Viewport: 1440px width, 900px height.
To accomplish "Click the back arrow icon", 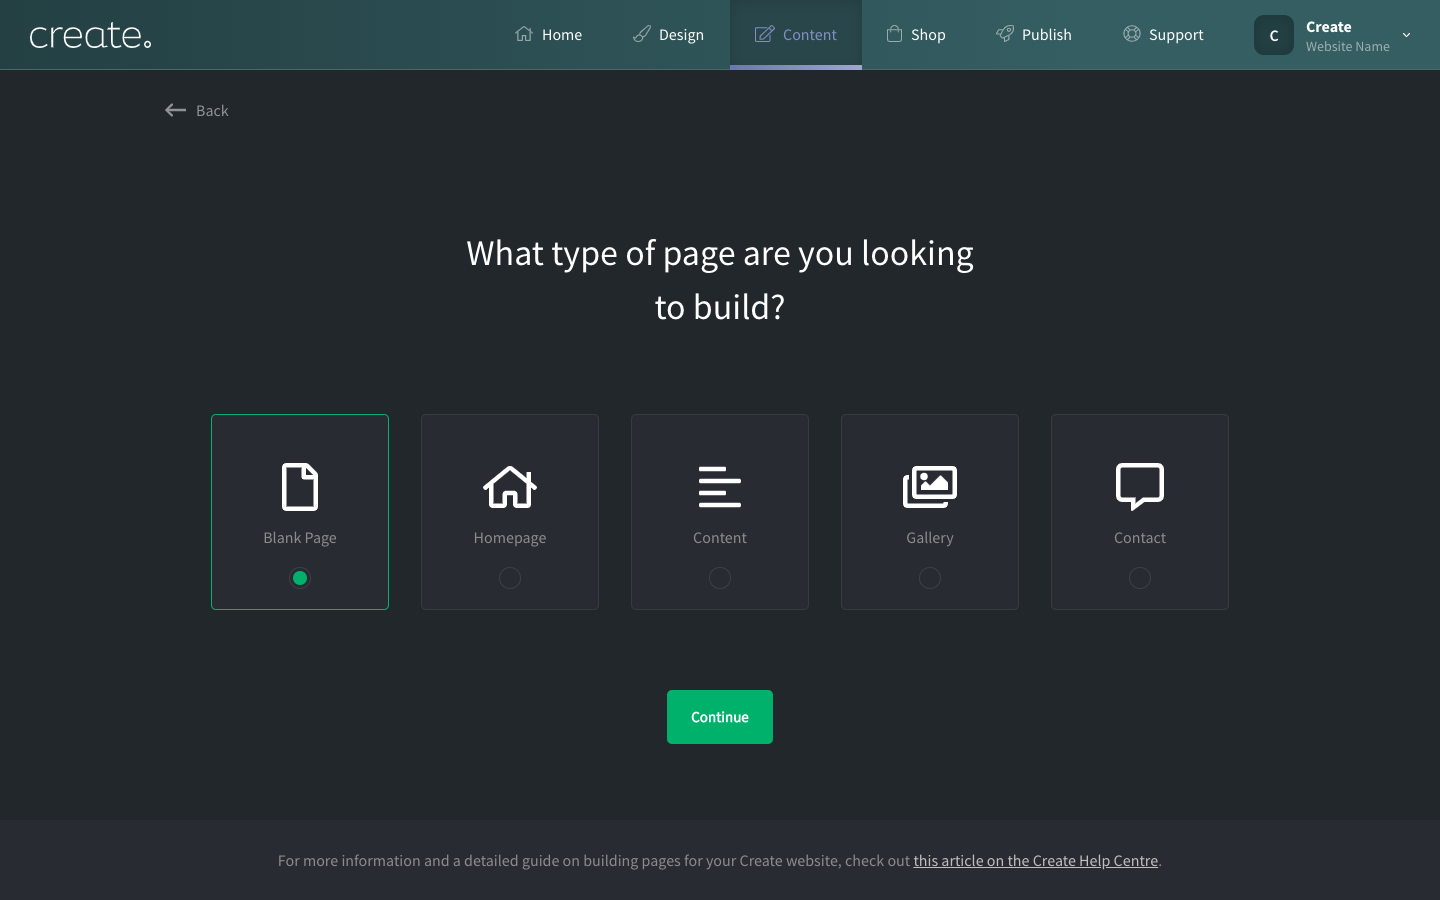I will [x=176, y=110].
